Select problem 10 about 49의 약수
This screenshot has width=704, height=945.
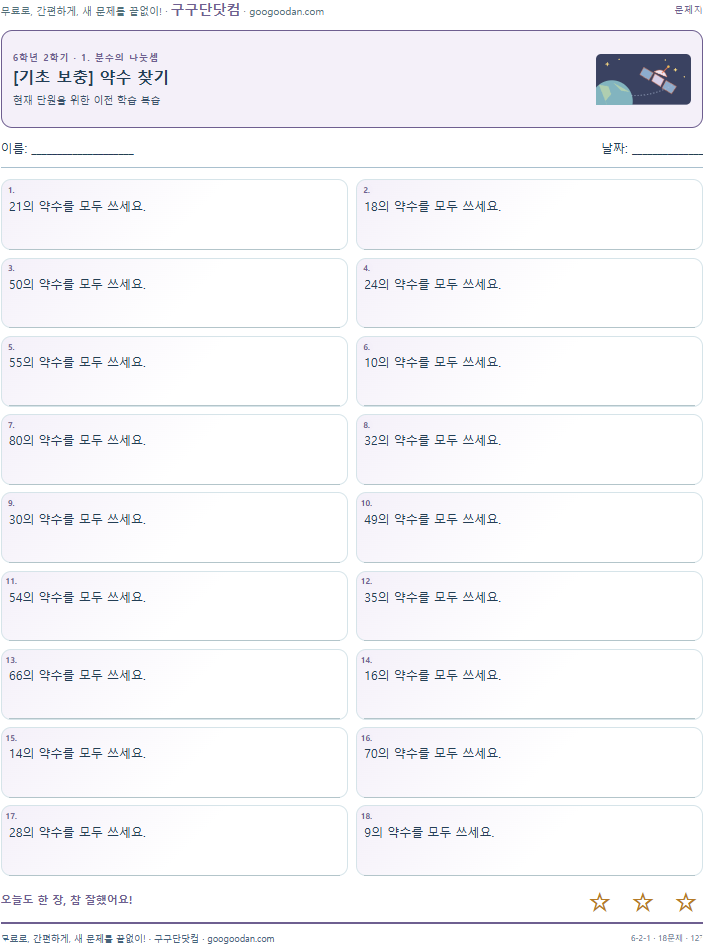coord(529,527)
